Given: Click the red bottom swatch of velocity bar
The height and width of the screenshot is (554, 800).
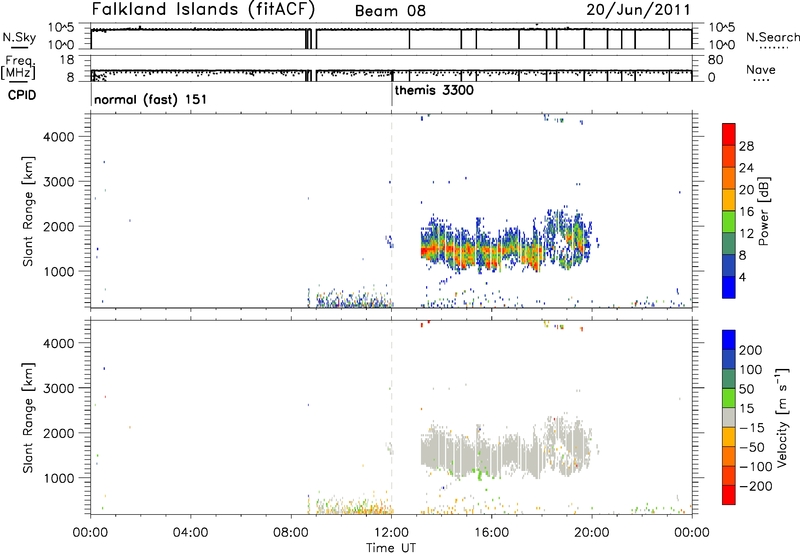Looking at the screenshot, I should click(729, 495).
